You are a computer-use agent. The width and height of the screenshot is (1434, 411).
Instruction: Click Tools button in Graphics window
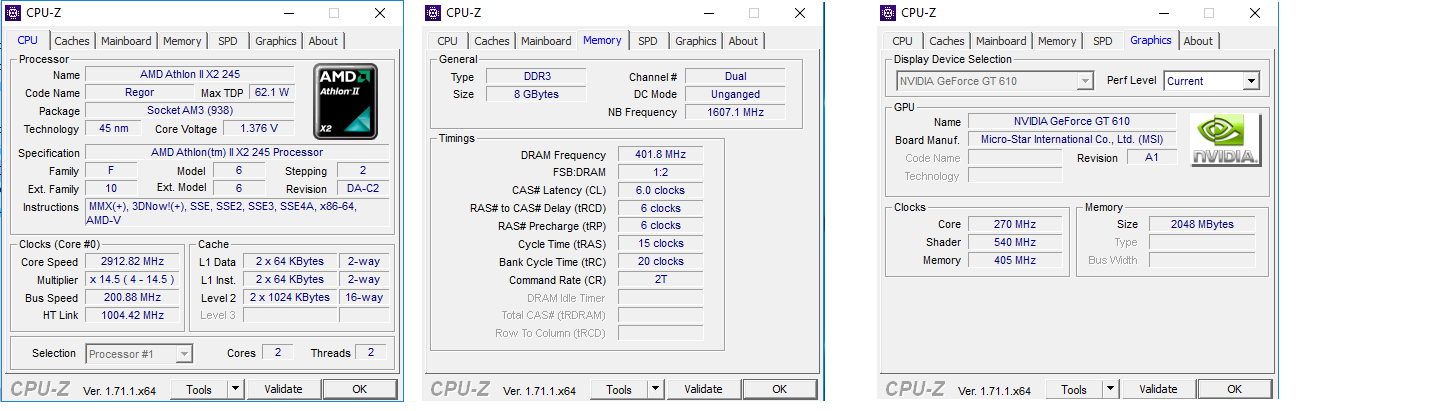click(x=1074, y=389)
